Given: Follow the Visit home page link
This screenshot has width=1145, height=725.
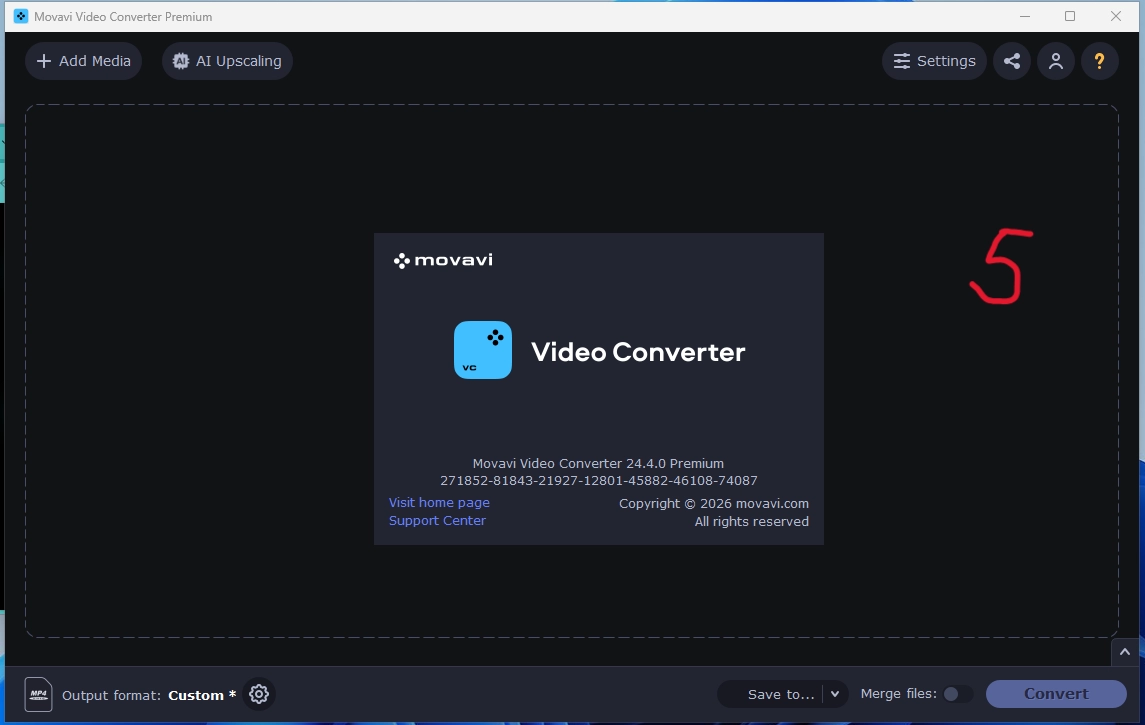Looking at the screenshot, I should pyautogui.click(x=439, y=503).
